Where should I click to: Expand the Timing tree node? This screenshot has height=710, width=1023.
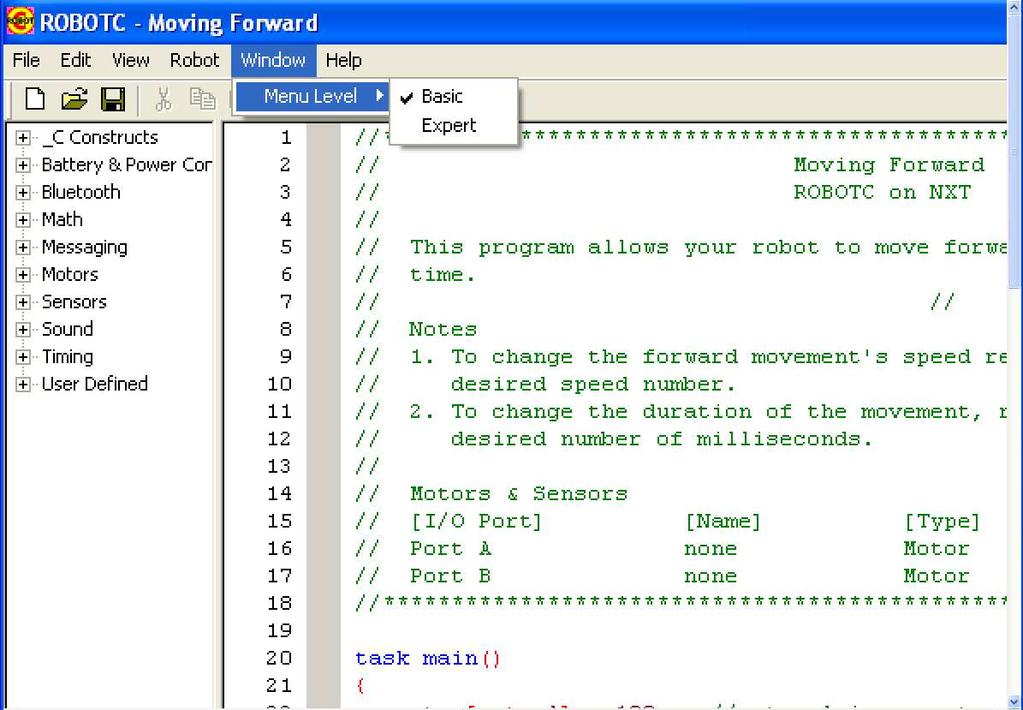tap(23, 357)
